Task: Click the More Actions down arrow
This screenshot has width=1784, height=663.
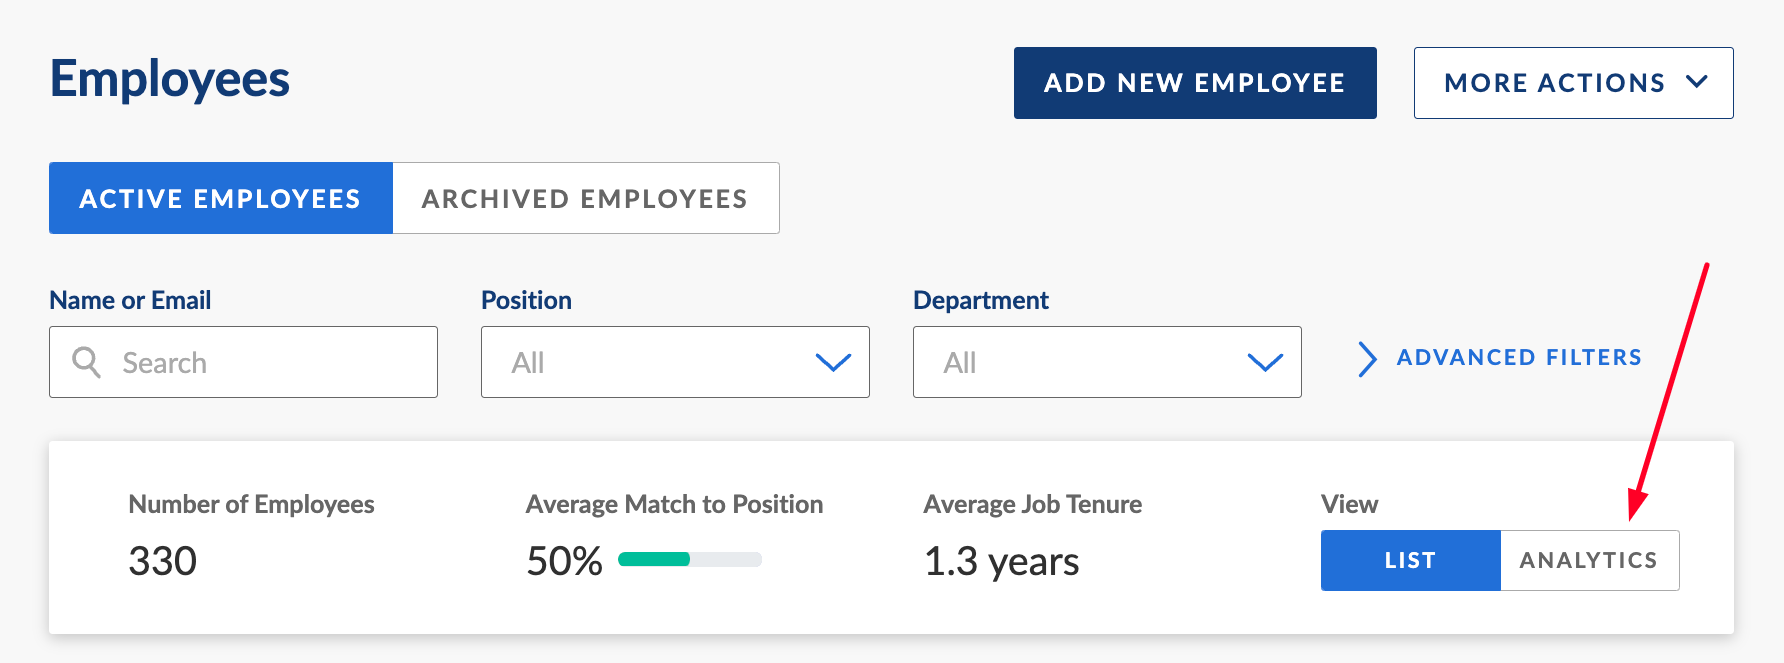Action: pyautogui.click(x=1696, y=82)
